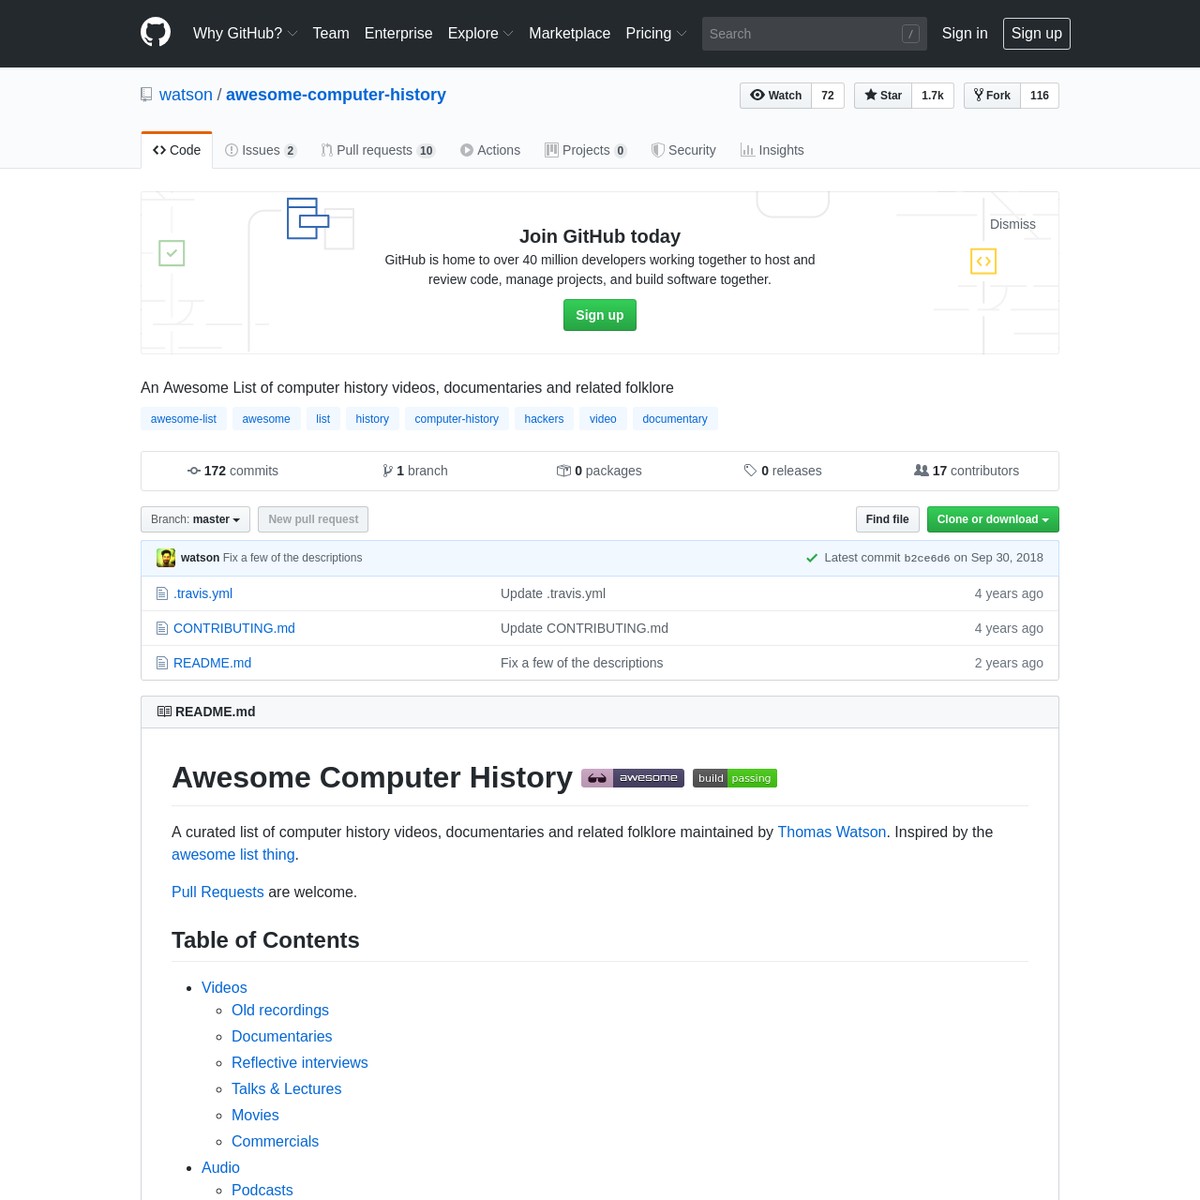Screen dimensions: 1200x1200
Task: Select the hackers topic tag
Action: coord(544,419)
